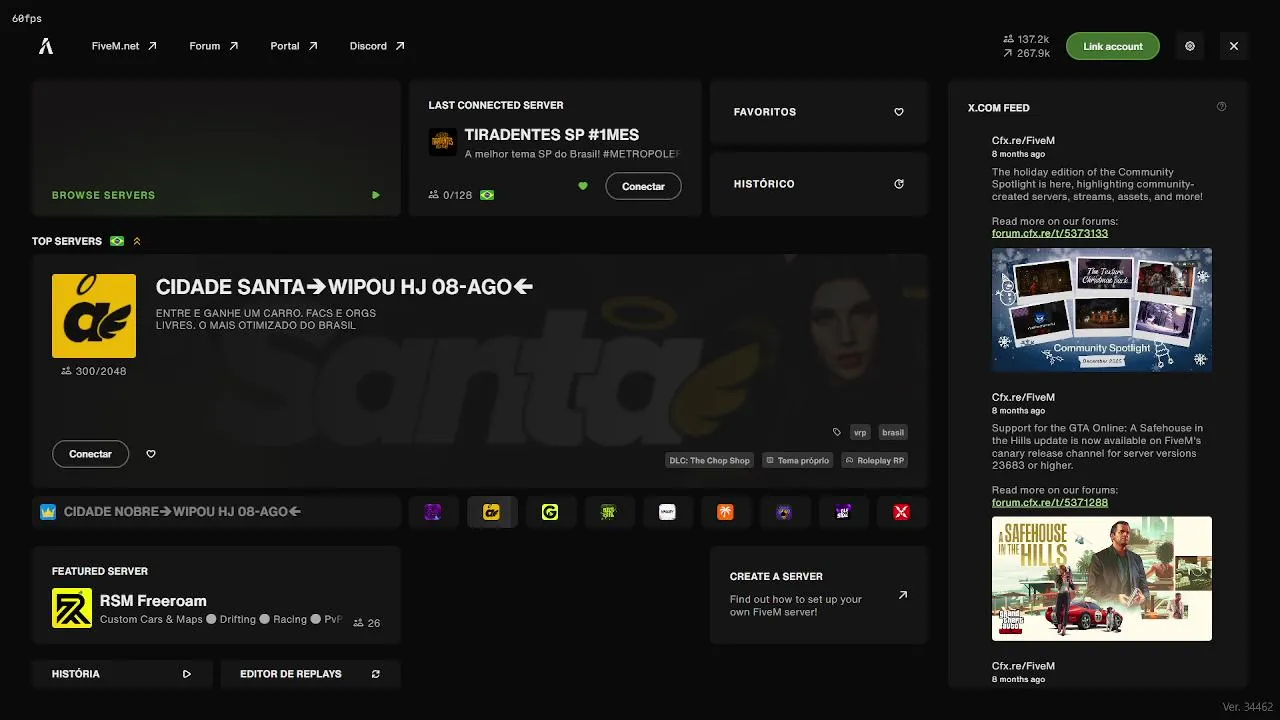Image resolution: width=1280 pixels, height=720 pixels.
Task: Click the Ver. 34462 version label
Action: 1247,707
